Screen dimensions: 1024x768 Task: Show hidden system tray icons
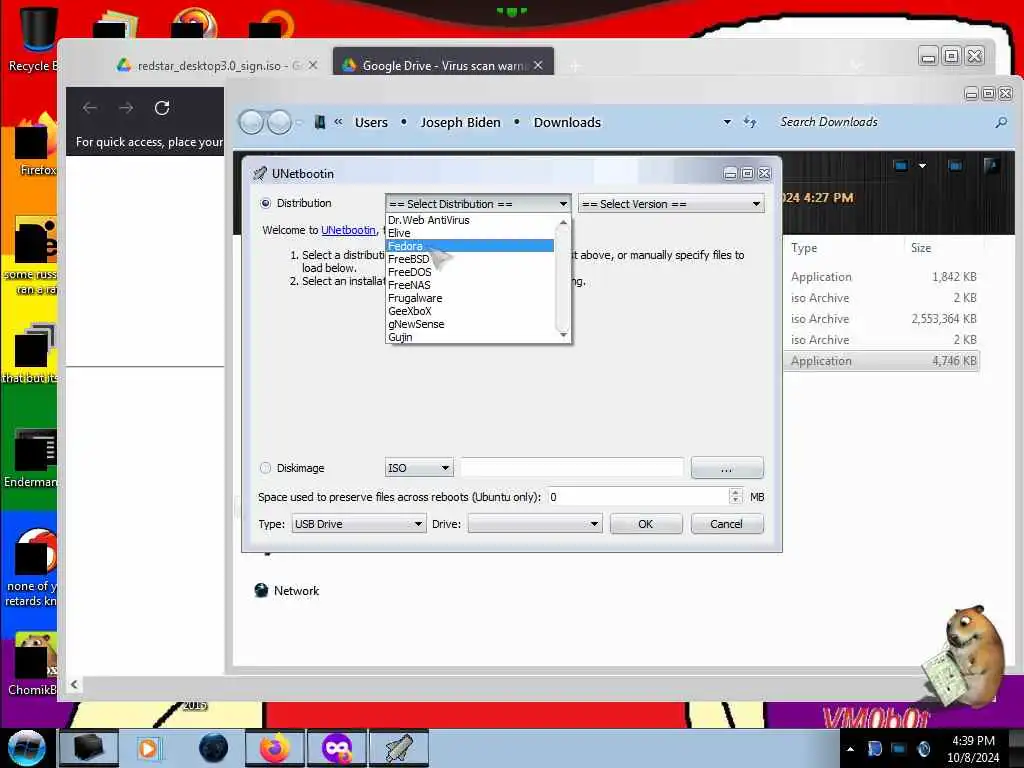click(850, 749)
